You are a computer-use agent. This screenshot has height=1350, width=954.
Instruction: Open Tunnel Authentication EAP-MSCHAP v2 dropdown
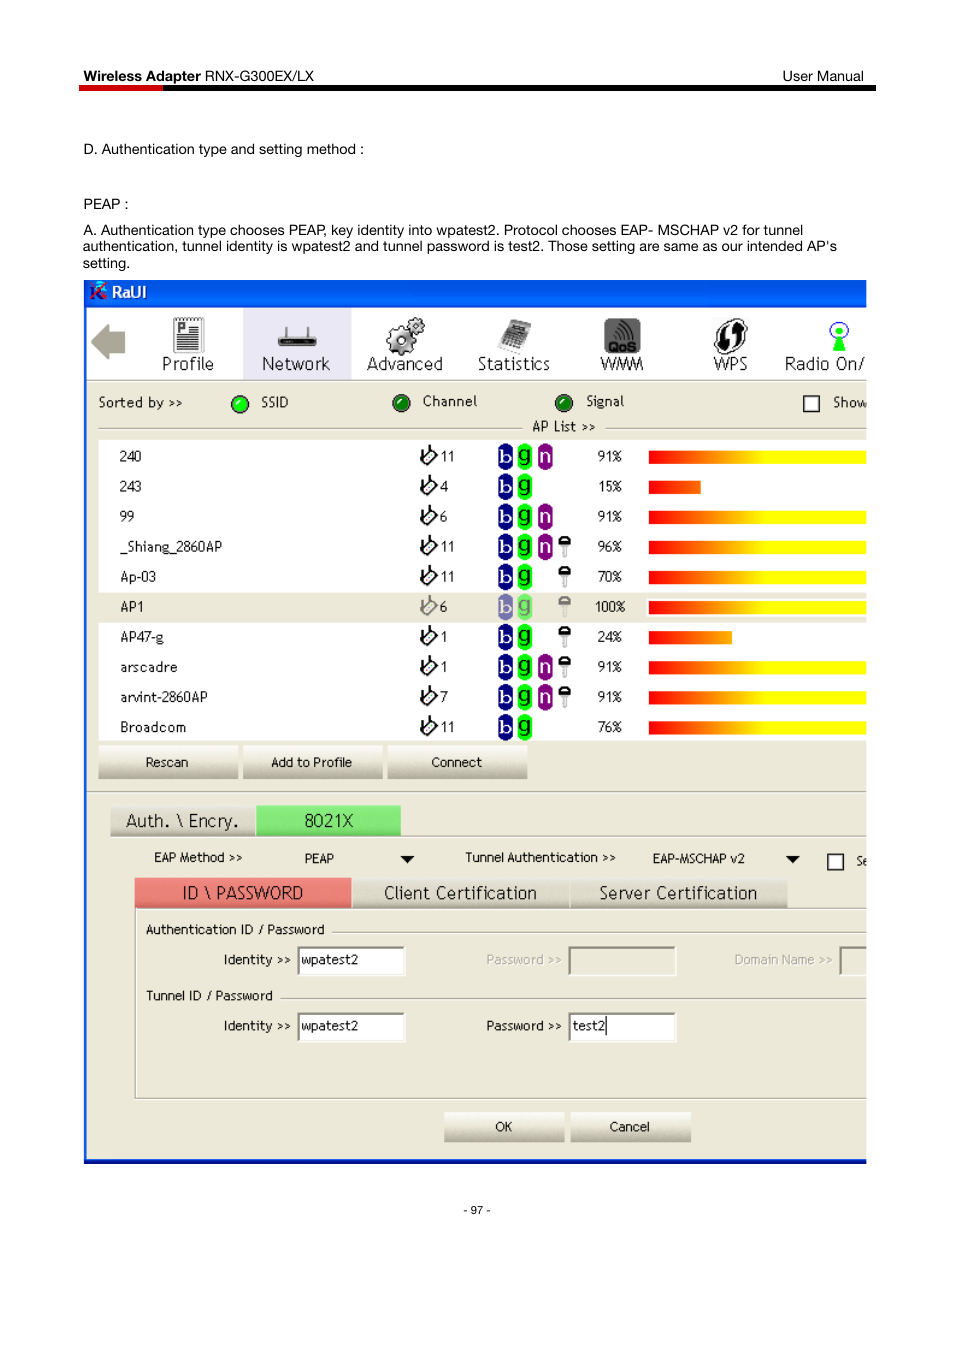click(x=793, y=859)
